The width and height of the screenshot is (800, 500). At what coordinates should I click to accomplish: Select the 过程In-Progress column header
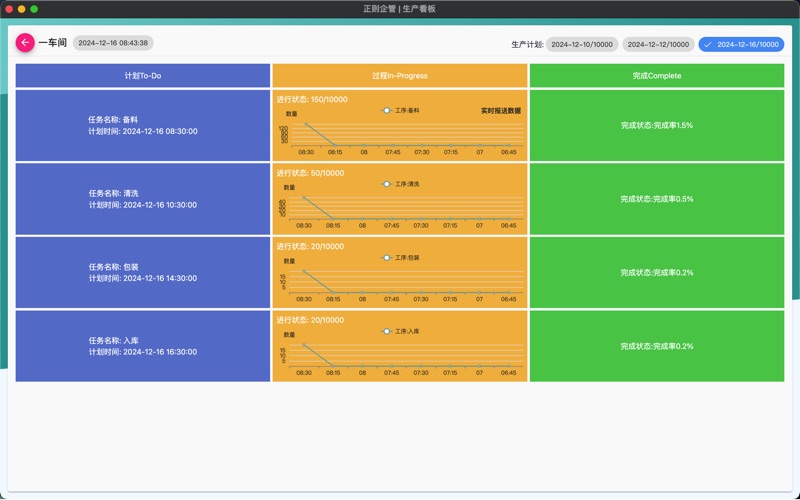399,76
